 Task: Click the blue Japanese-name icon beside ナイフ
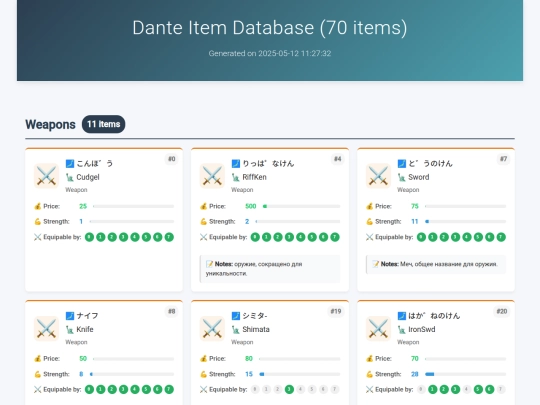[x=70, y=315]
